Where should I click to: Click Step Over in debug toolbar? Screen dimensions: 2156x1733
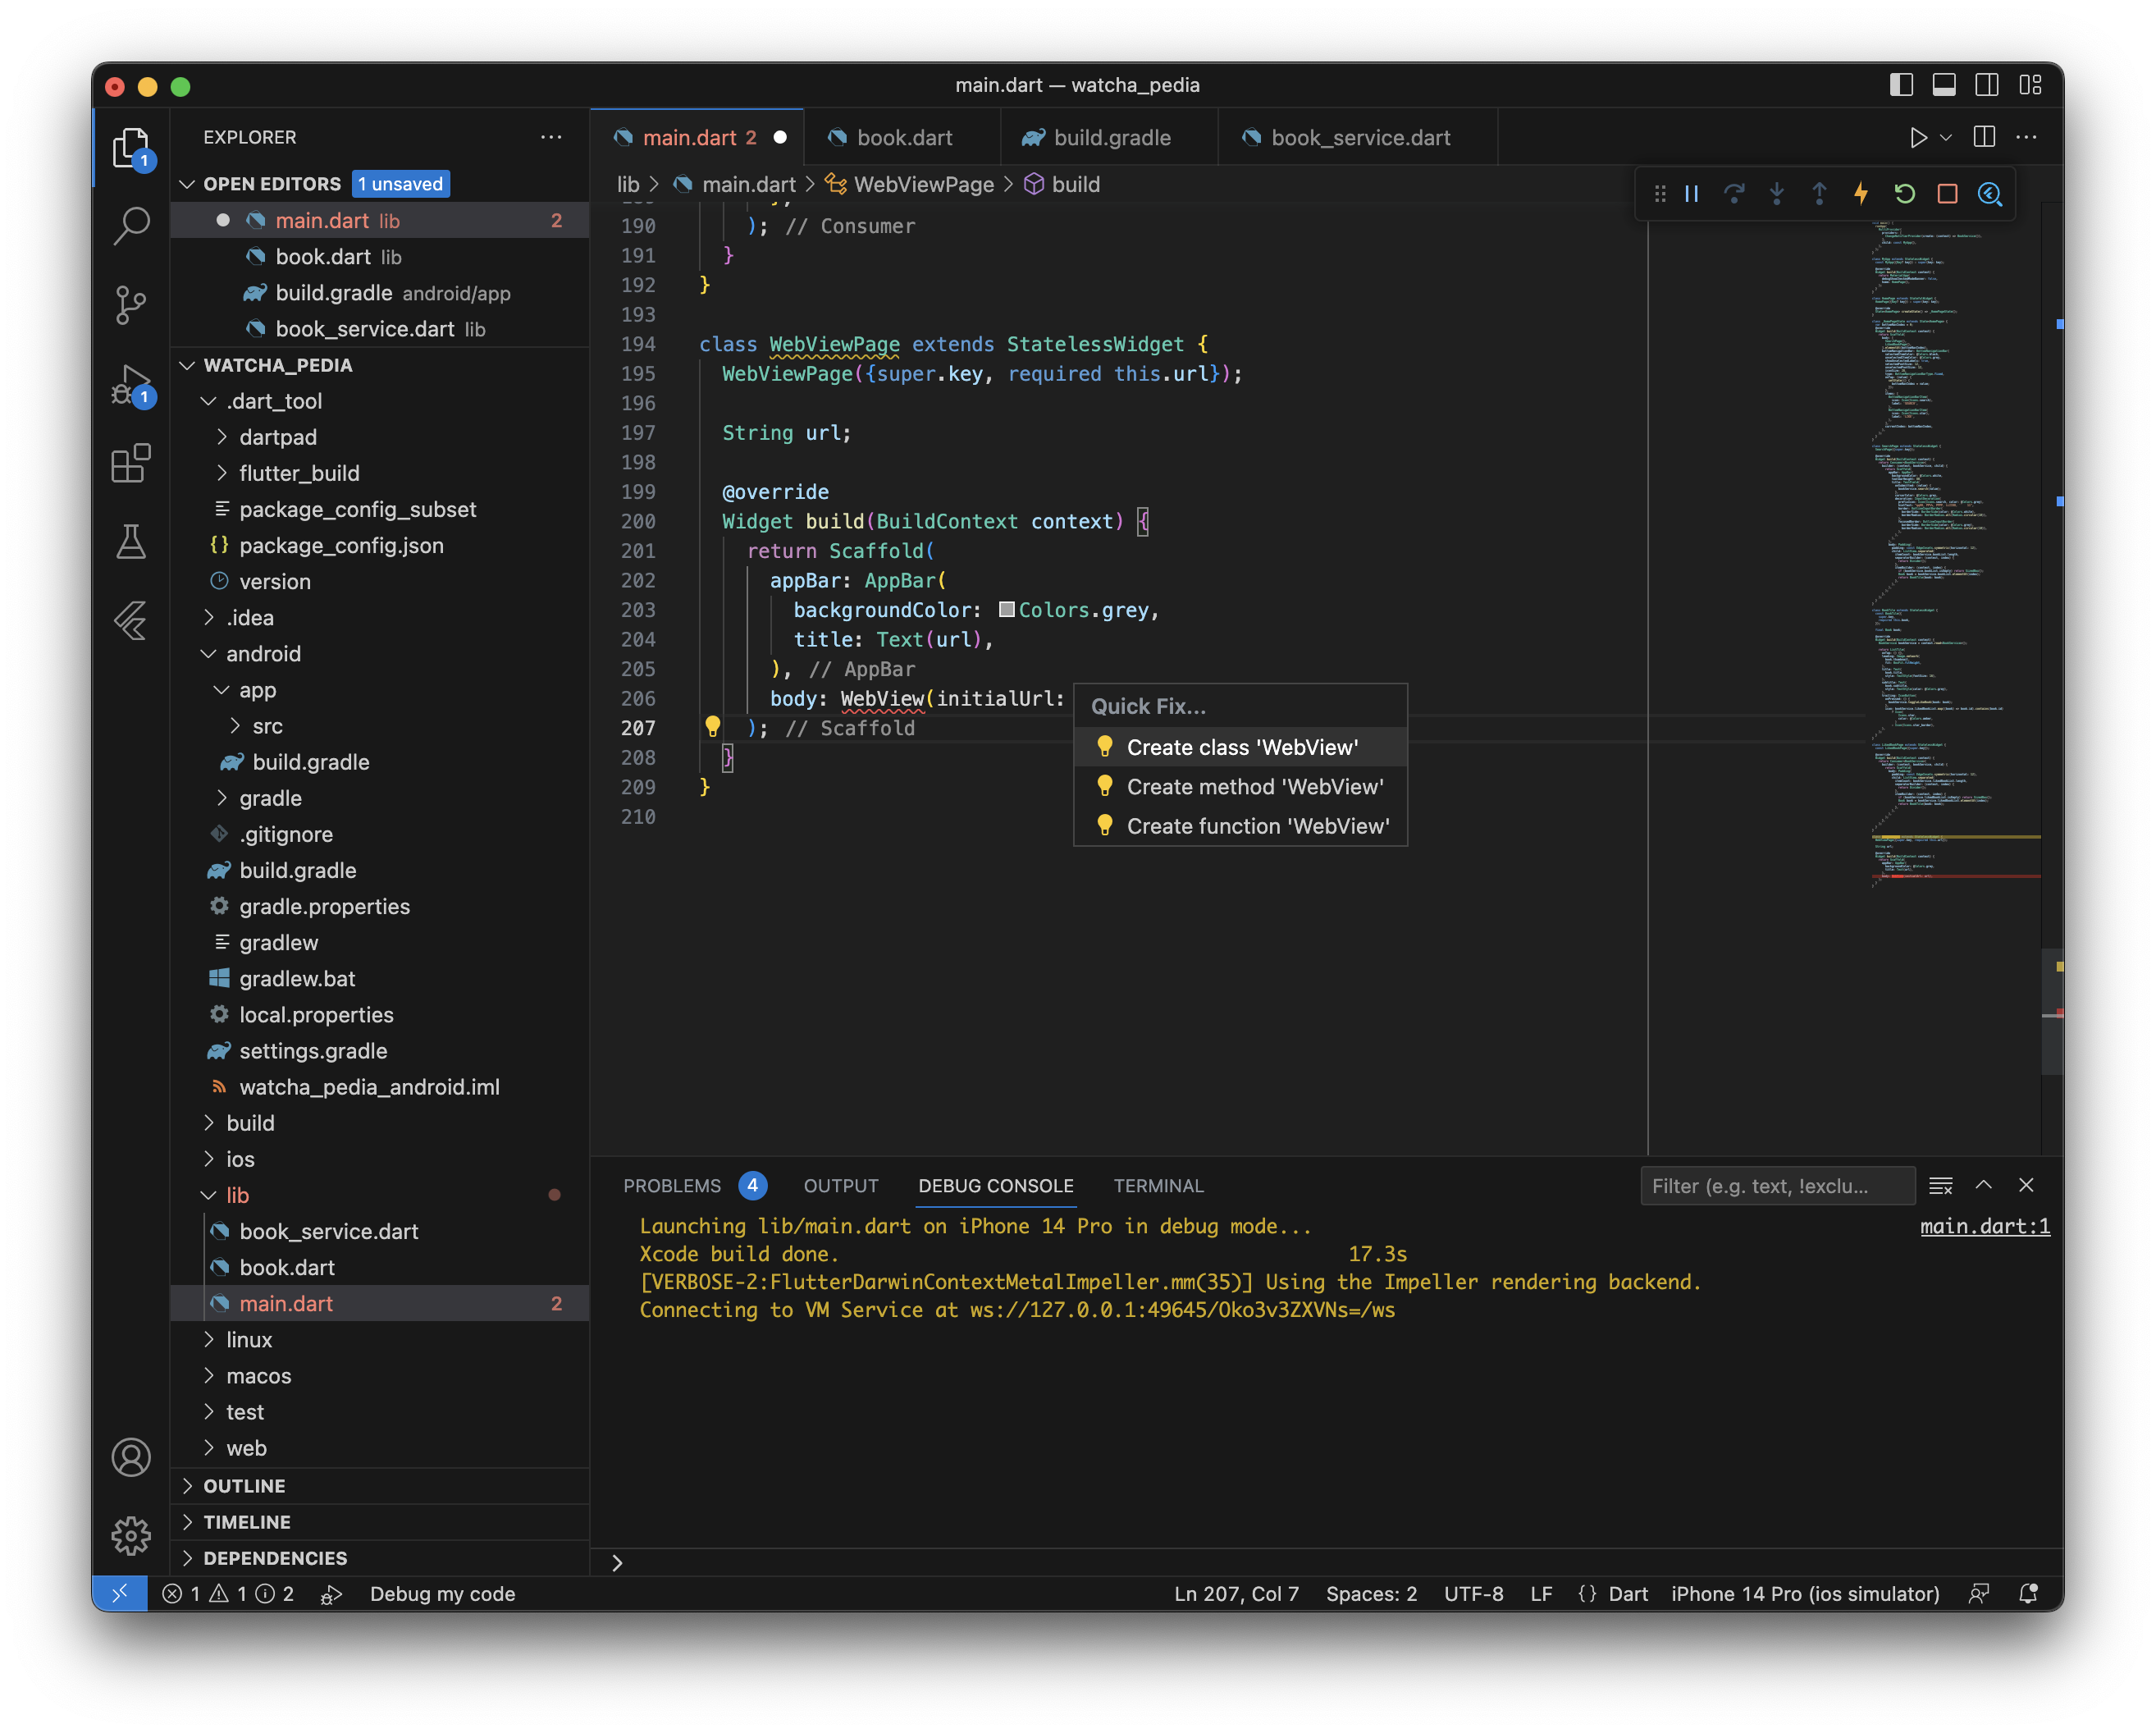pos(1734,194)
